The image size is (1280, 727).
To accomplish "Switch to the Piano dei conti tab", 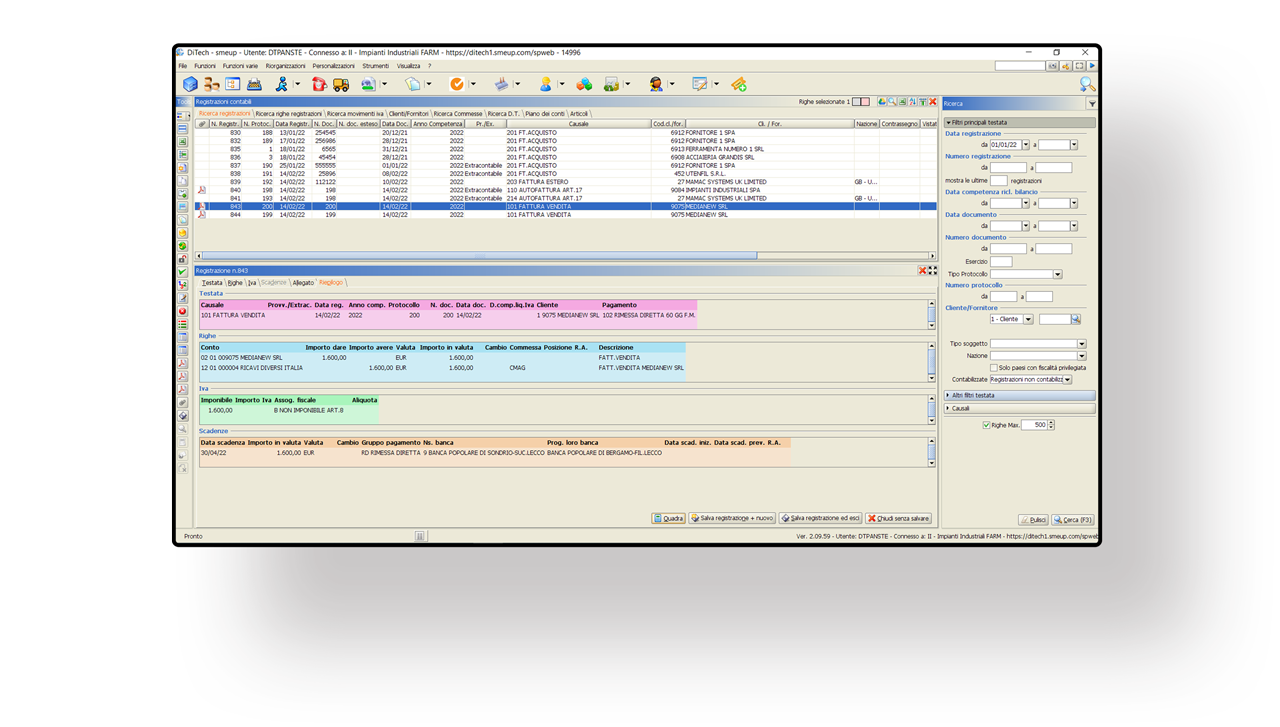I will 545,114.
